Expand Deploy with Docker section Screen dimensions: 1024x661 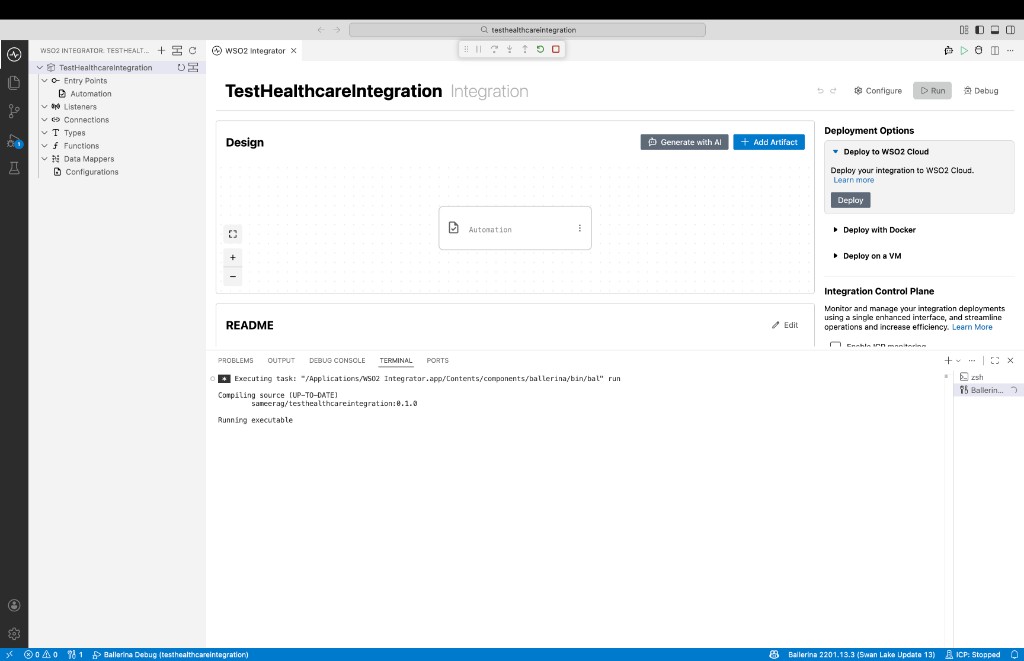tap(835, 230)
